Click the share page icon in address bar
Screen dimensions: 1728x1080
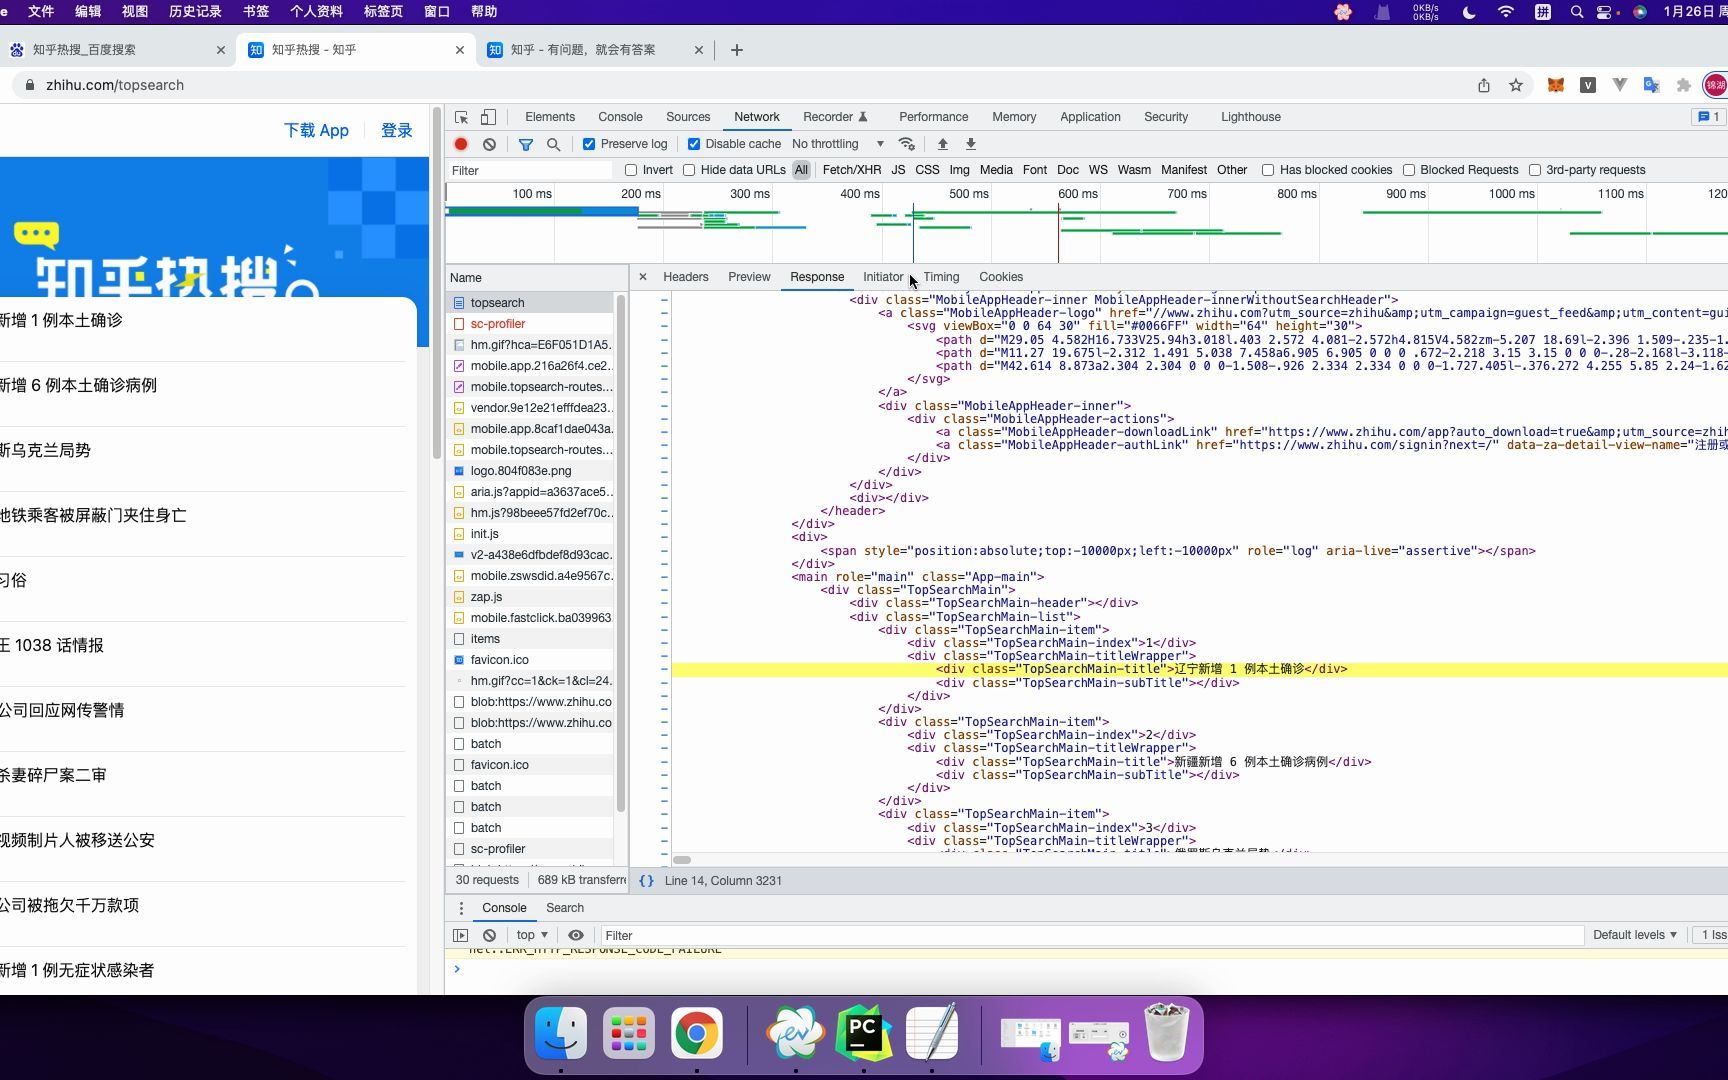pos(1484,85)
